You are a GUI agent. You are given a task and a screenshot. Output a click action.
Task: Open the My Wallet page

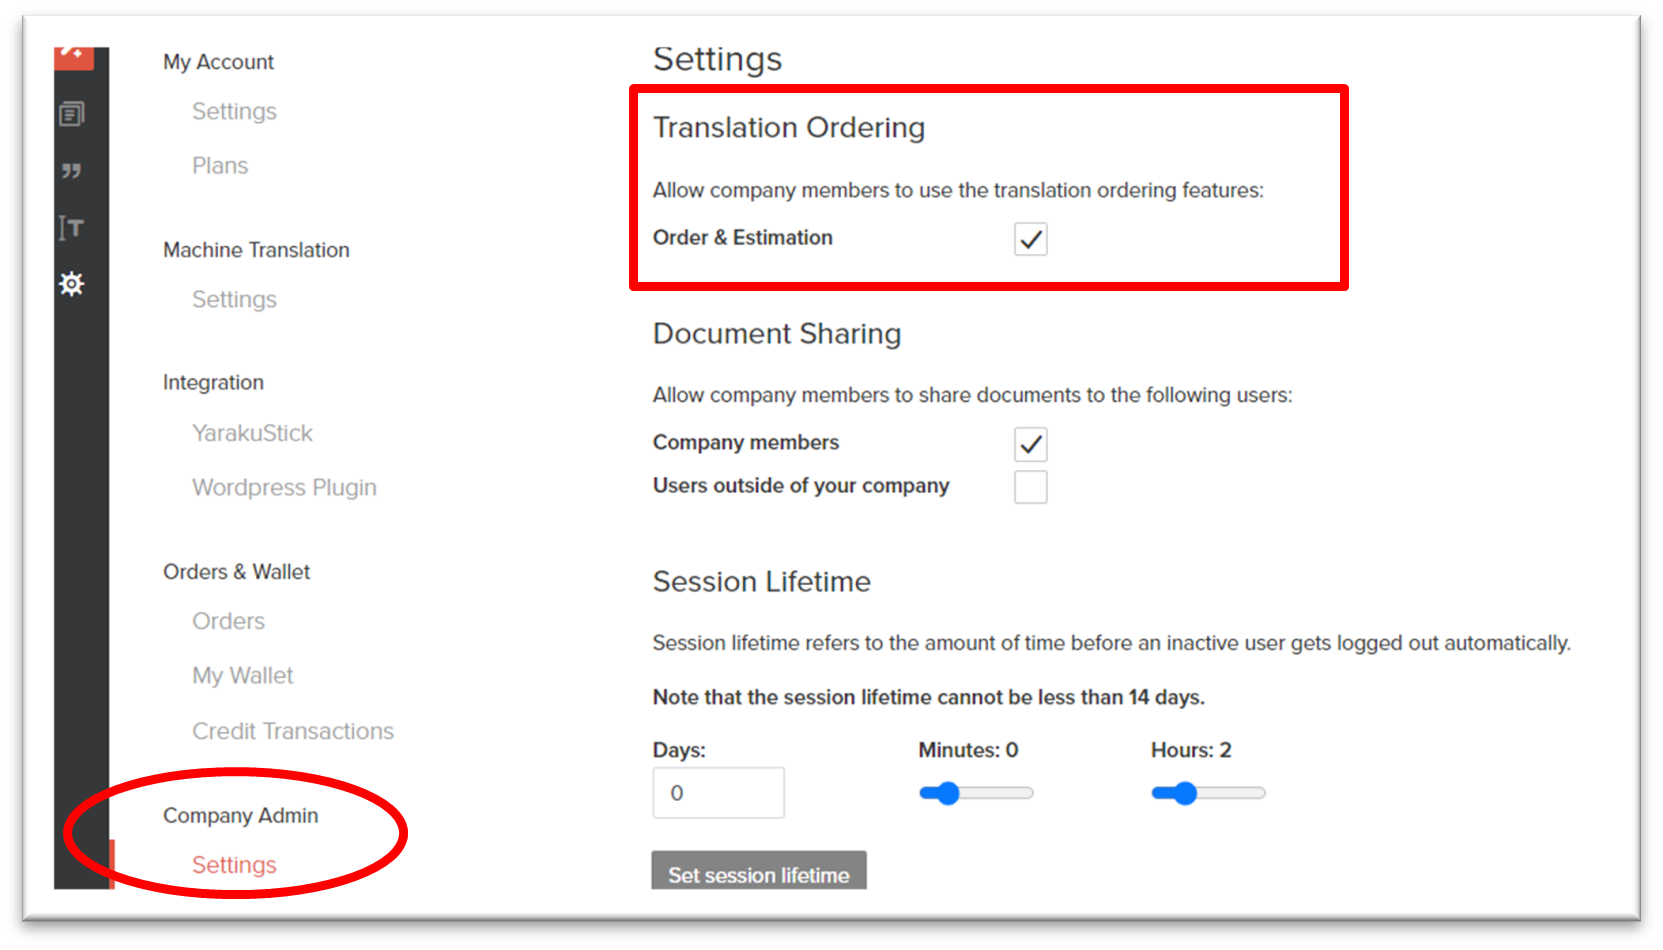[x=243, y=675]
